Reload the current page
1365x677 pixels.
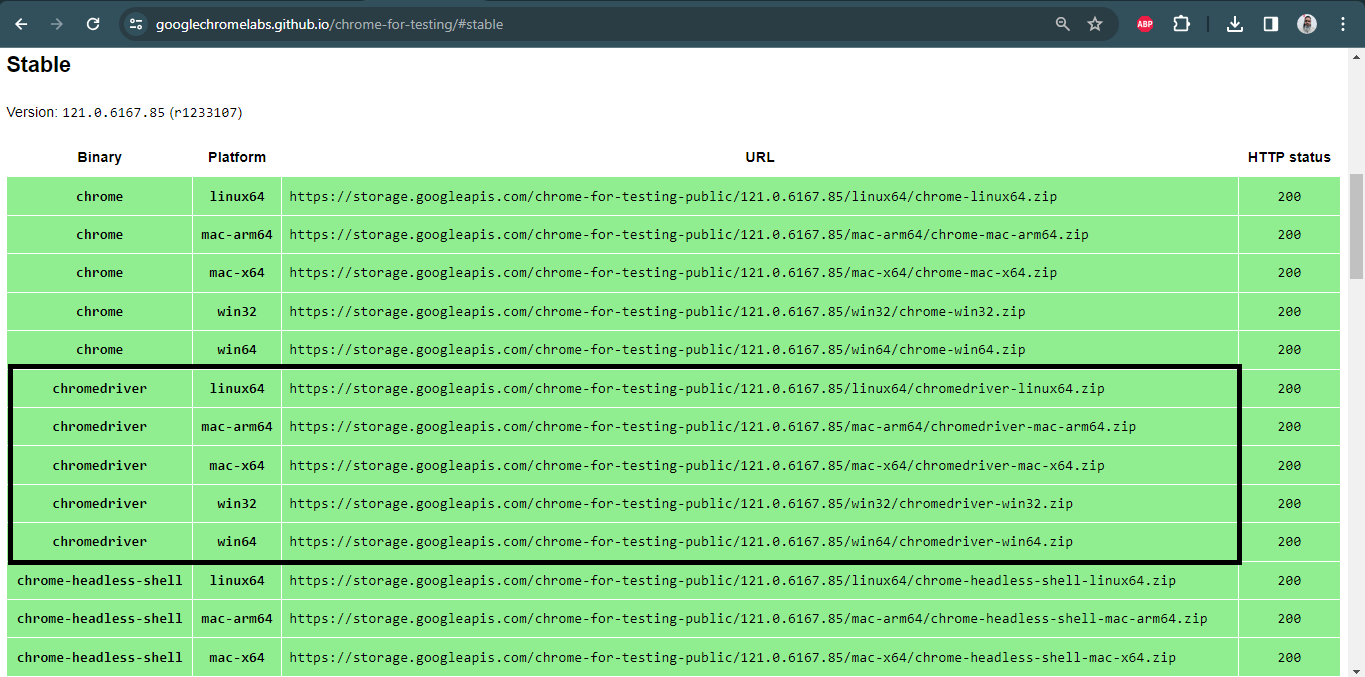click(x=93, y=24)
